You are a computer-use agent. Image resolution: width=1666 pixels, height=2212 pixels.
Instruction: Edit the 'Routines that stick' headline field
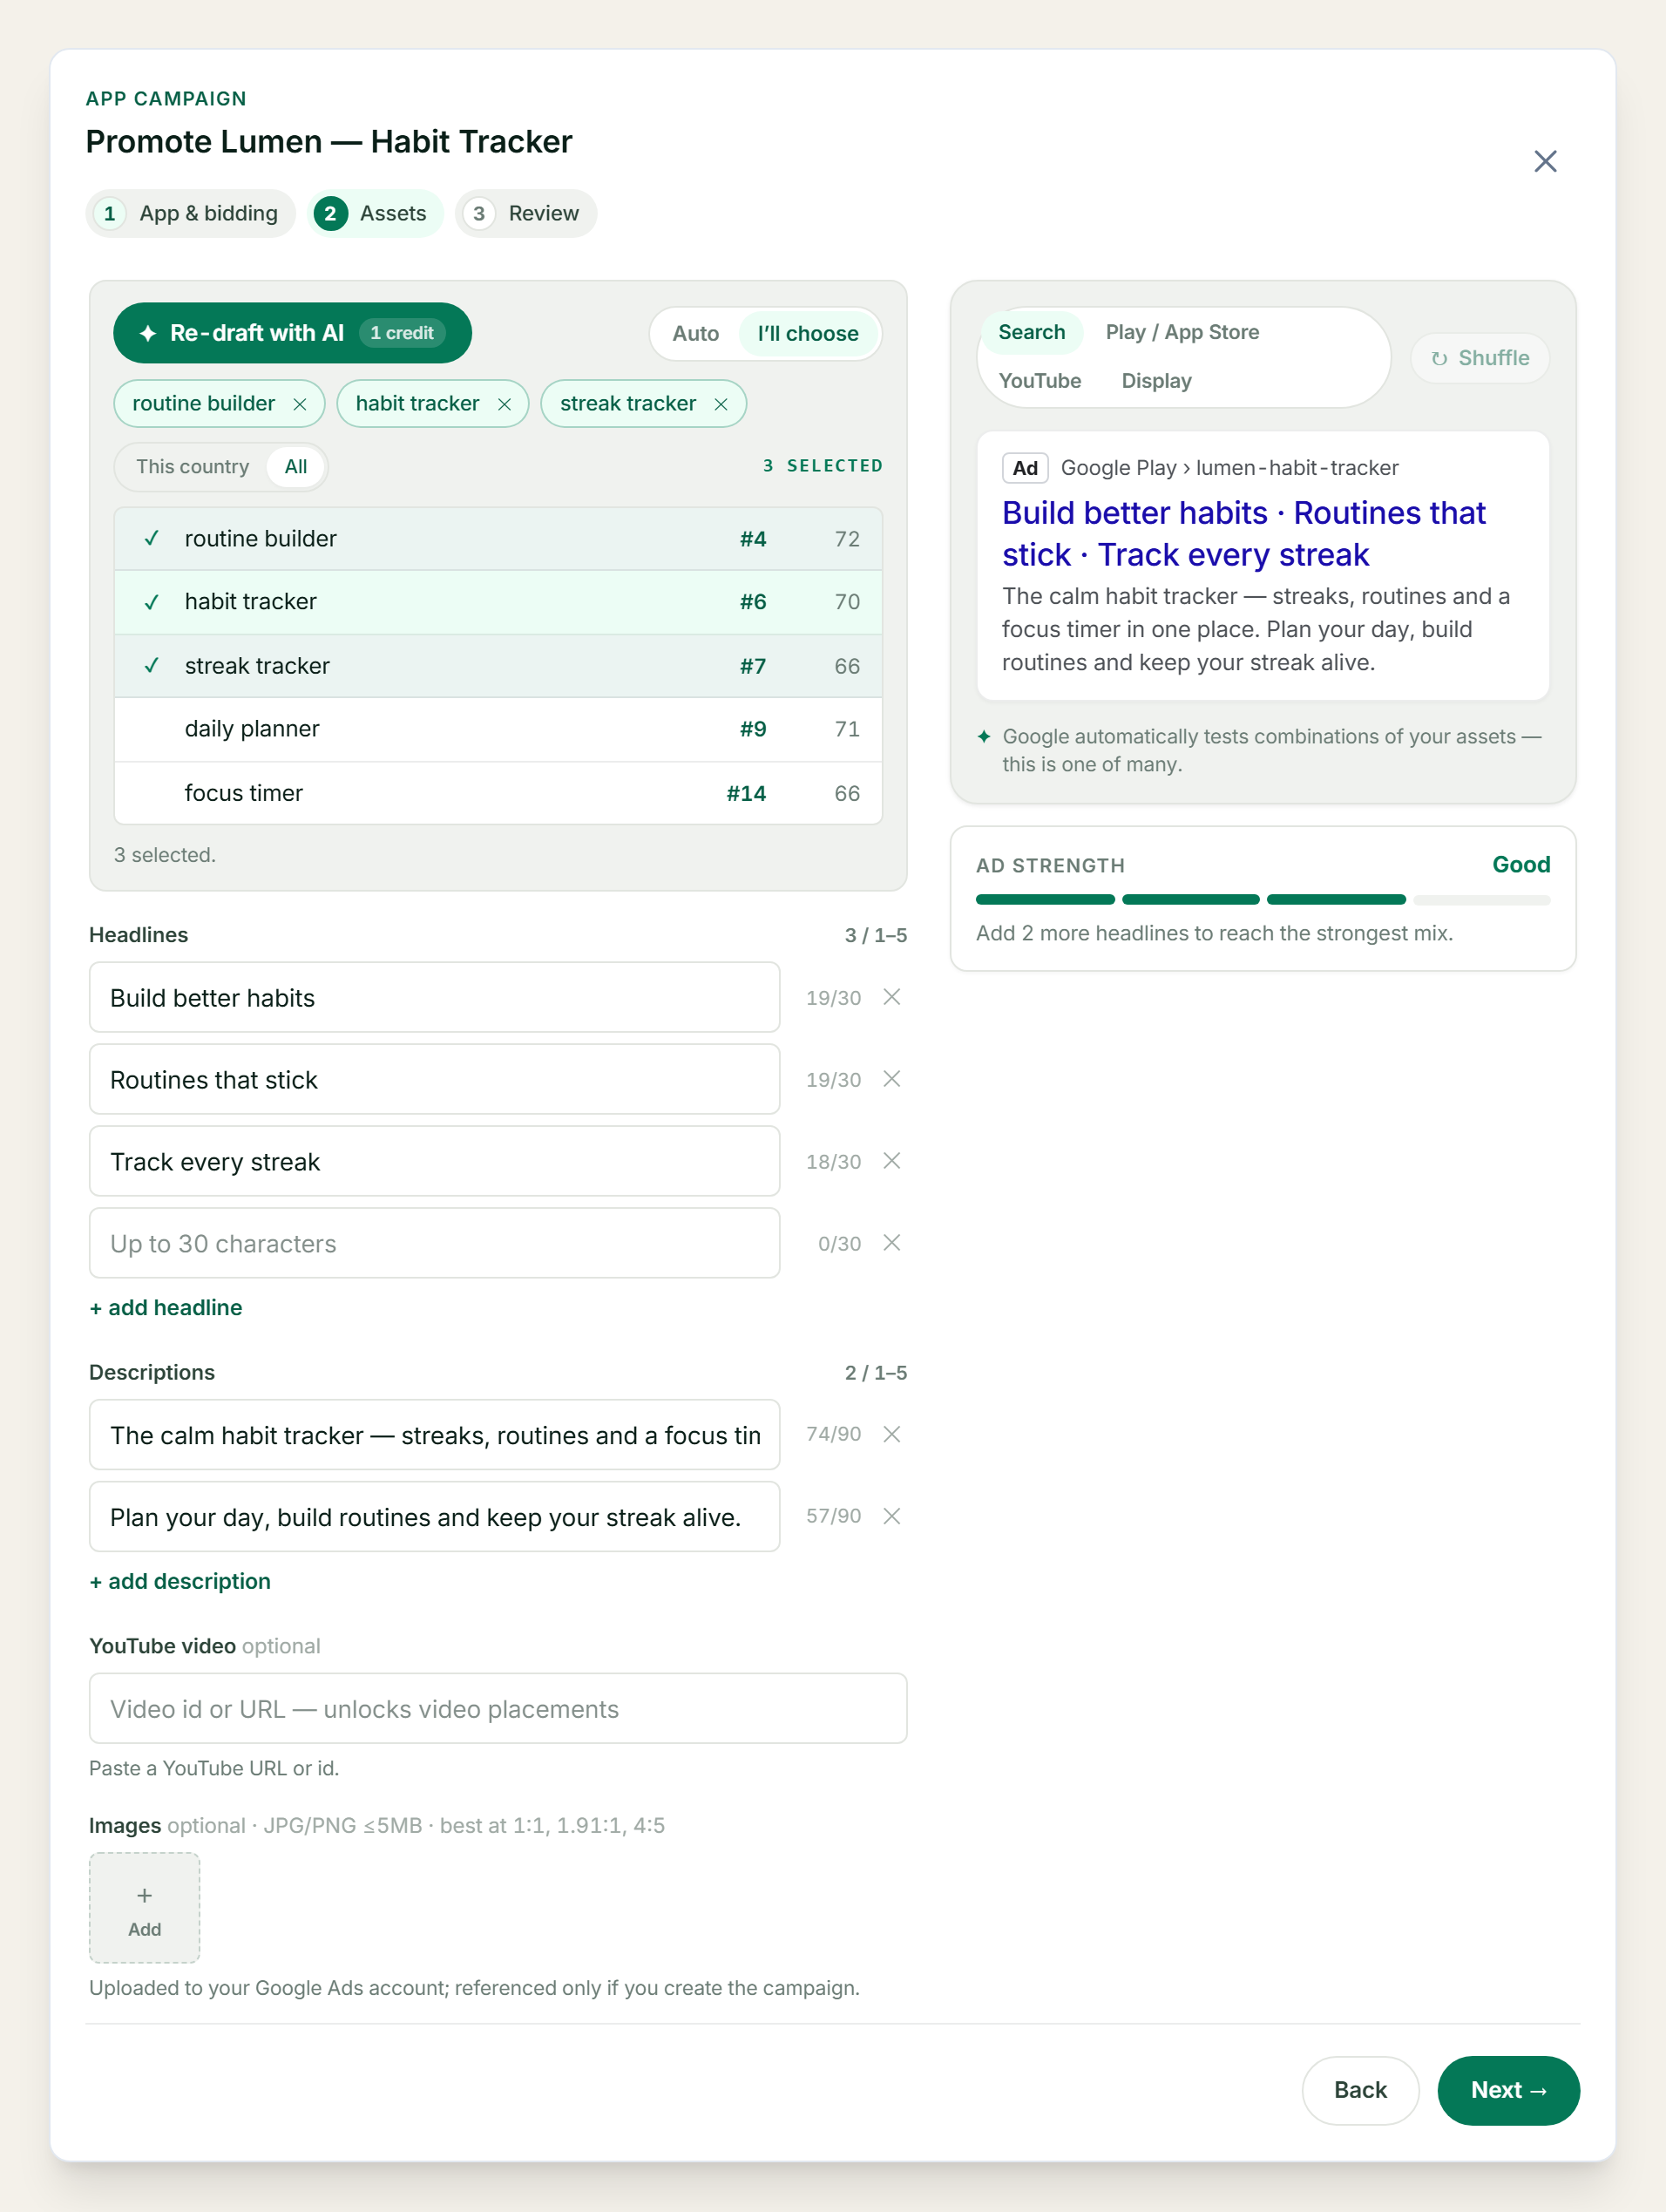pos(434,1079)
